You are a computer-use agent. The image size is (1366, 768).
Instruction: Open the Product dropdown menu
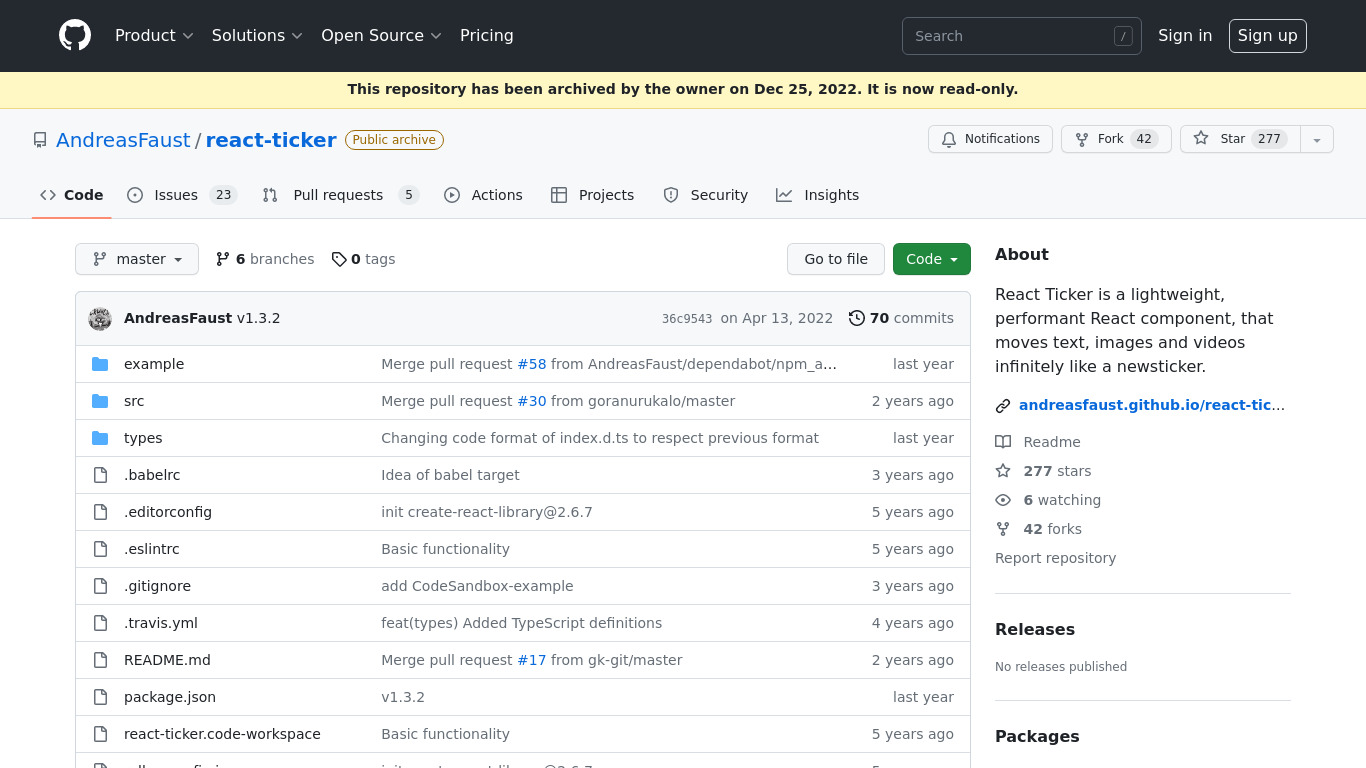click(154, 35)
